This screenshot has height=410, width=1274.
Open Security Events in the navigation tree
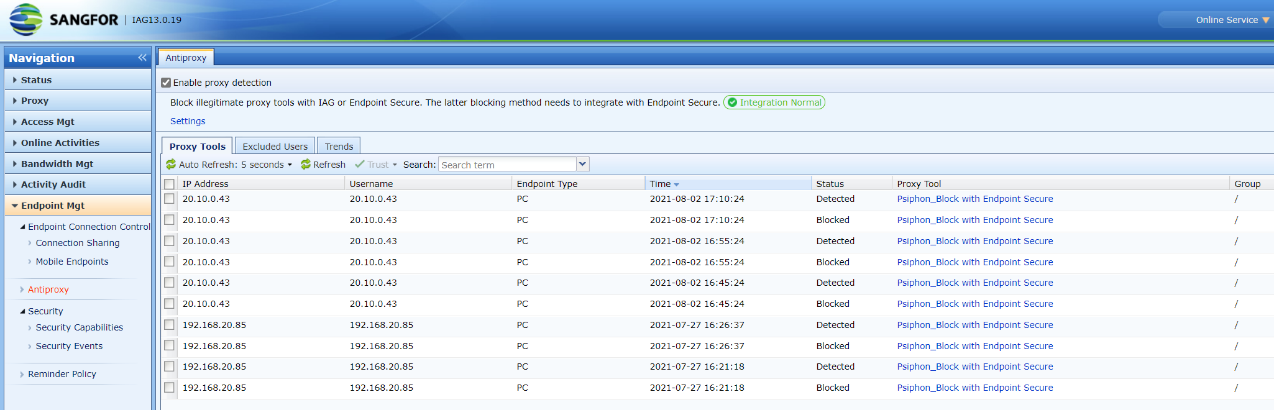tap(69, 346)
